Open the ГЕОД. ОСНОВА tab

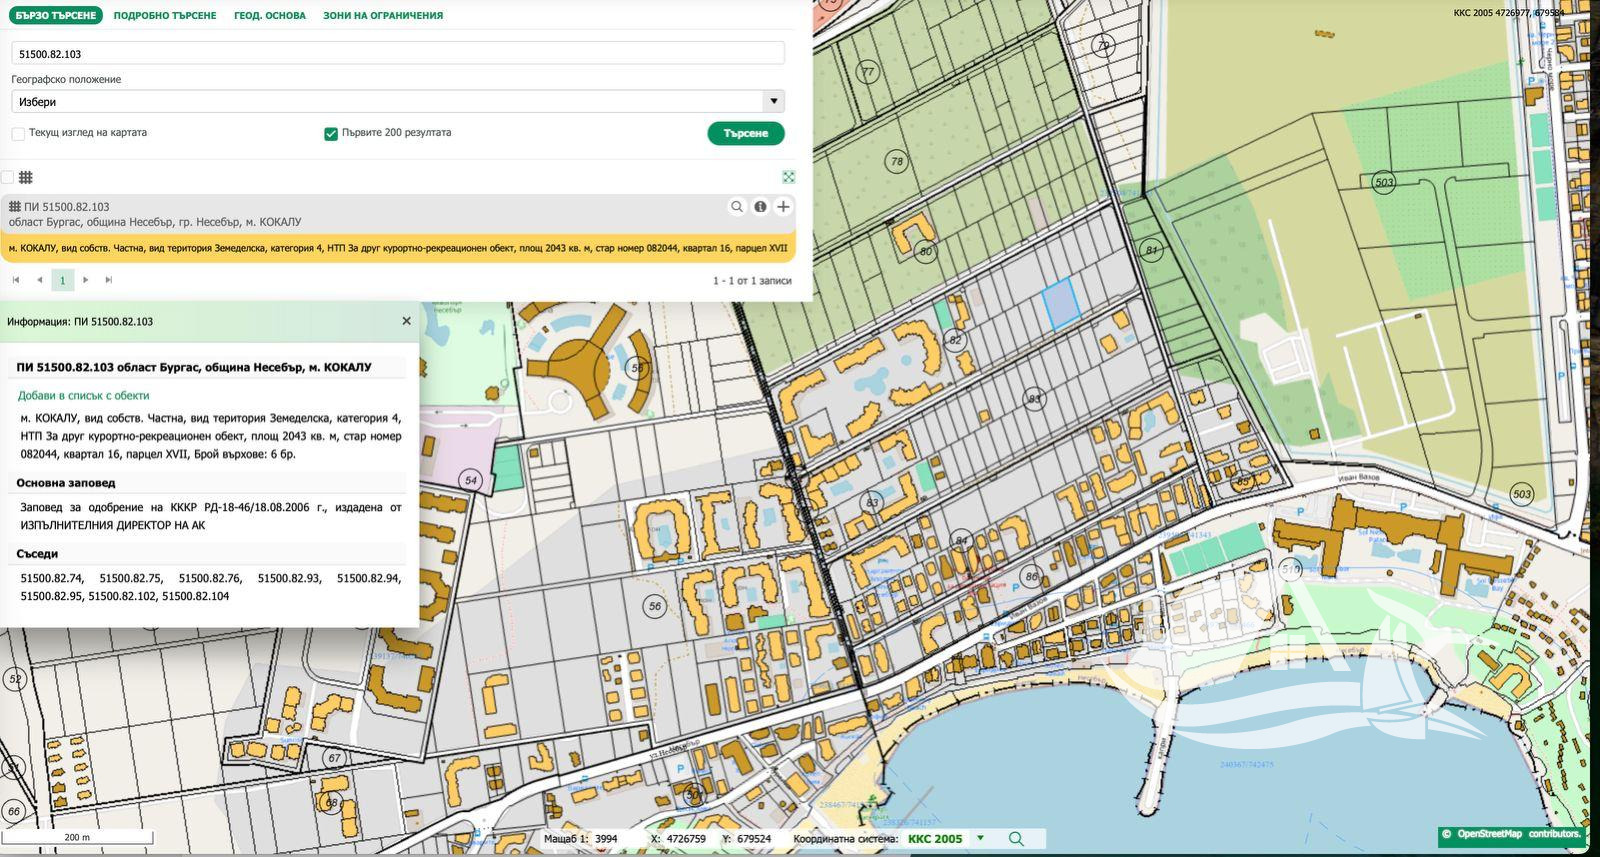tap(270, 15)
